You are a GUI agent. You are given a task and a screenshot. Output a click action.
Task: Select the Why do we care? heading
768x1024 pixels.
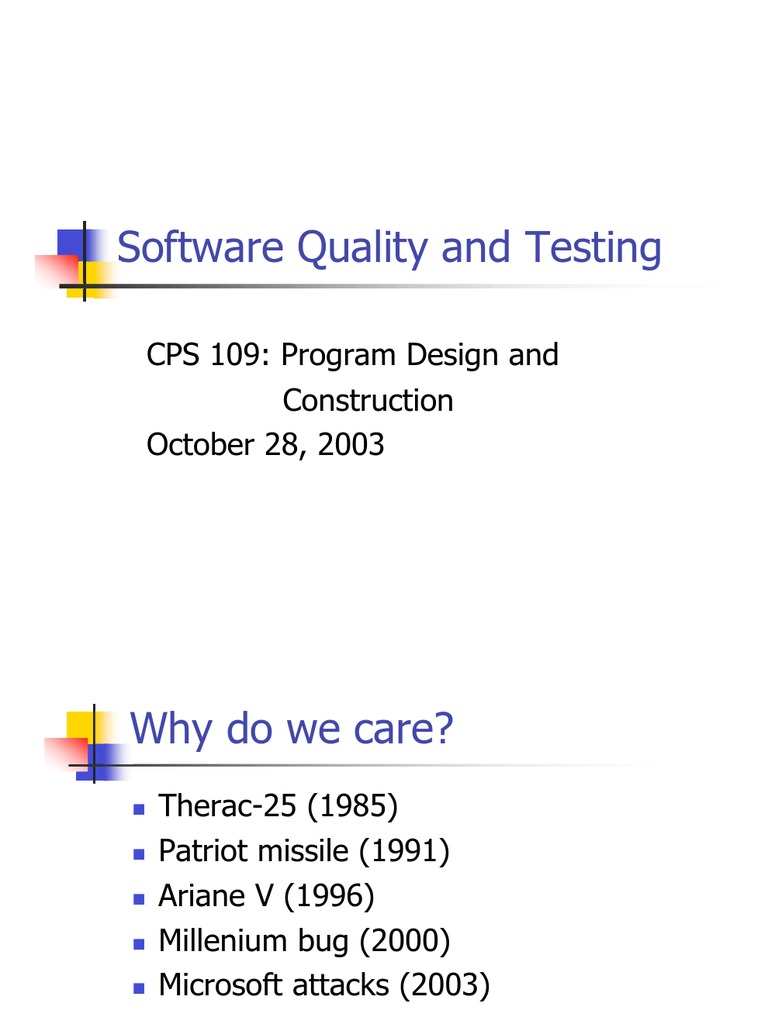[x=292, y=729]
